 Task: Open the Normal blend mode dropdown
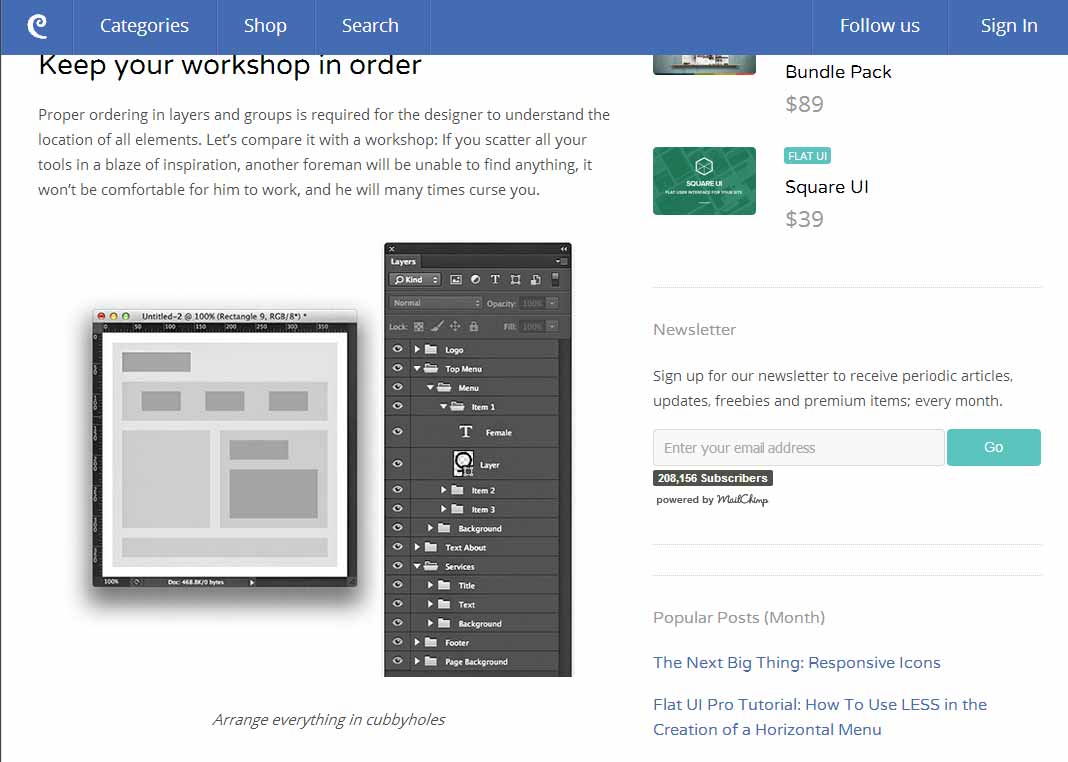pyautogui.click(x=436, y=302)
